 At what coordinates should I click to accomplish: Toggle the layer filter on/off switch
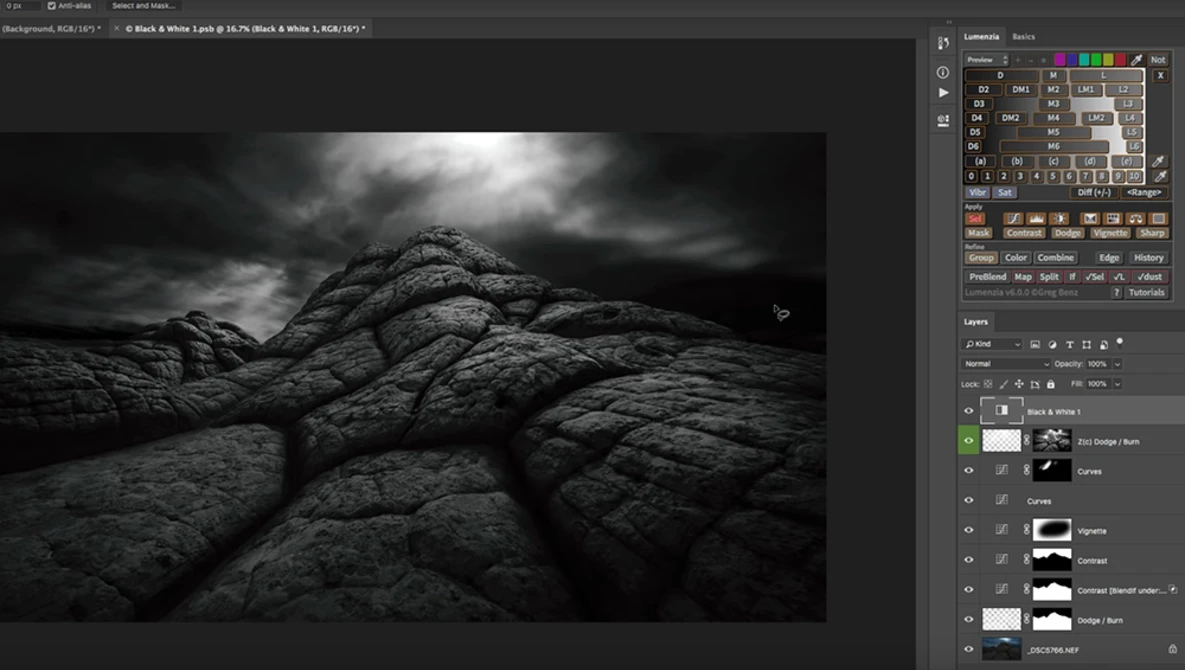point(1119,342)
